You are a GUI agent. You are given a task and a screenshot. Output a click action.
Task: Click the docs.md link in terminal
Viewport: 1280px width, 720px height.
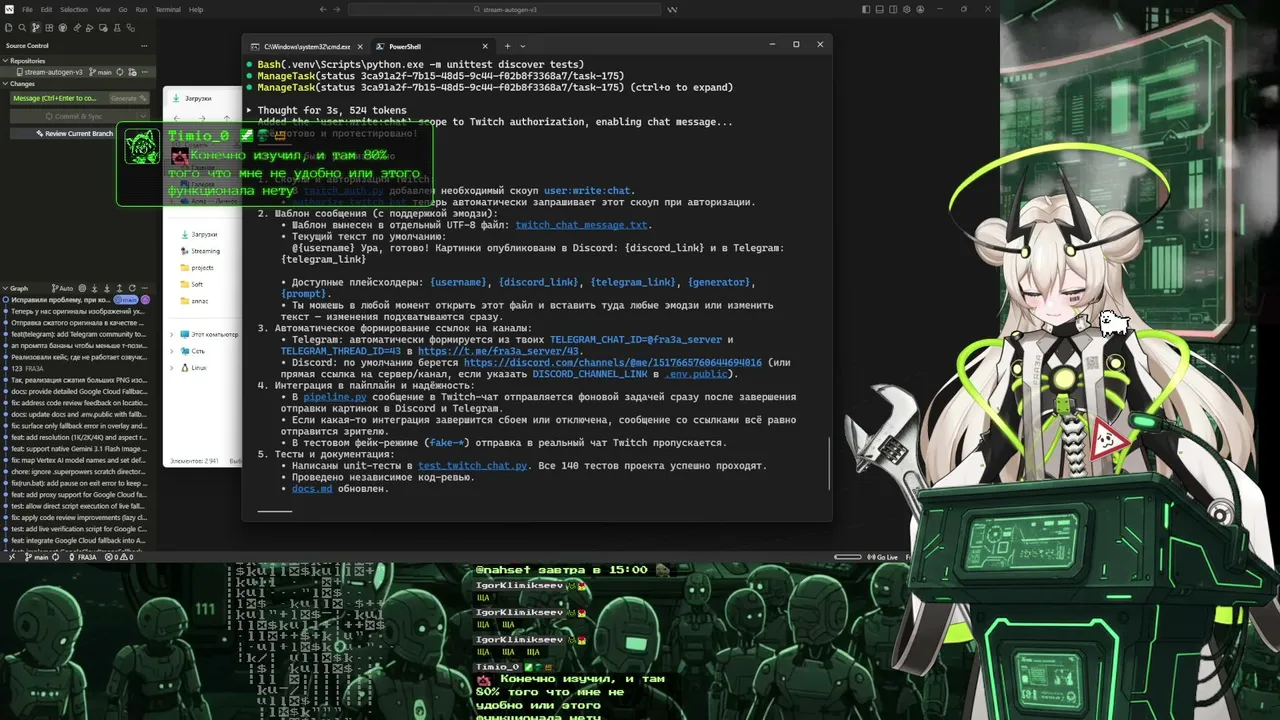pos(312,488)
